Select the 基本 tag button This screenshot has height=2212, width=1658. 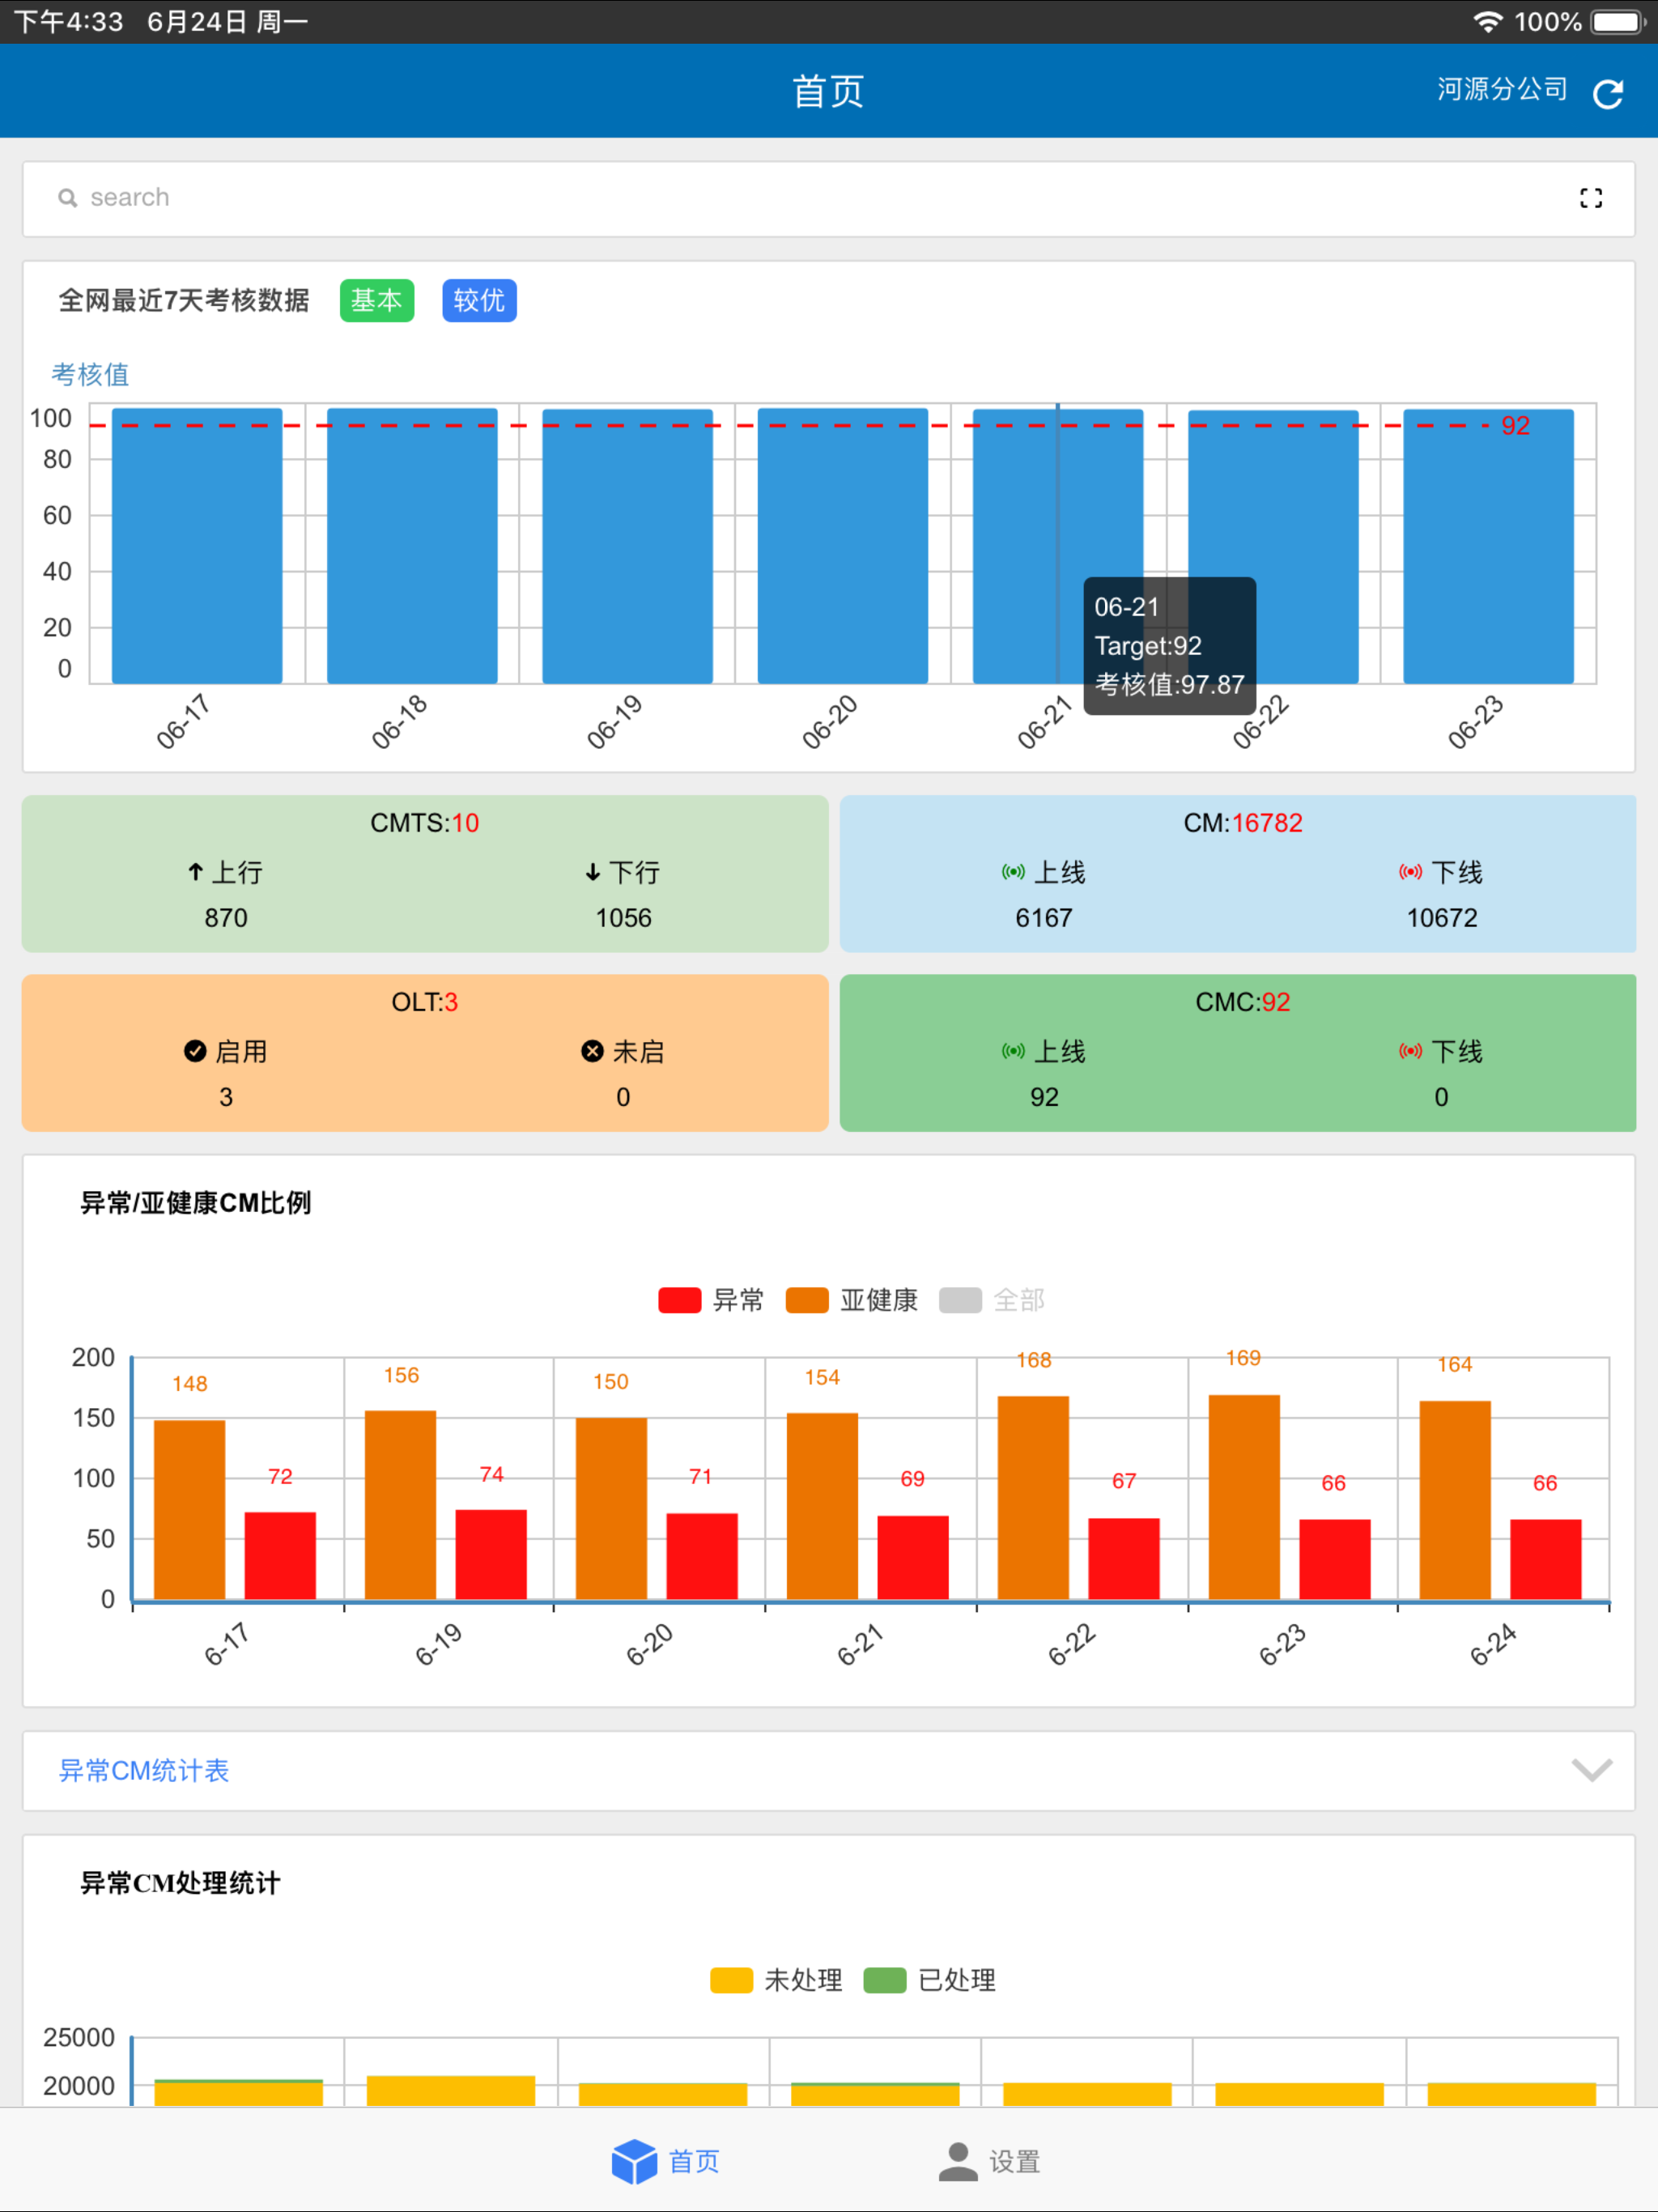[377, 300]
